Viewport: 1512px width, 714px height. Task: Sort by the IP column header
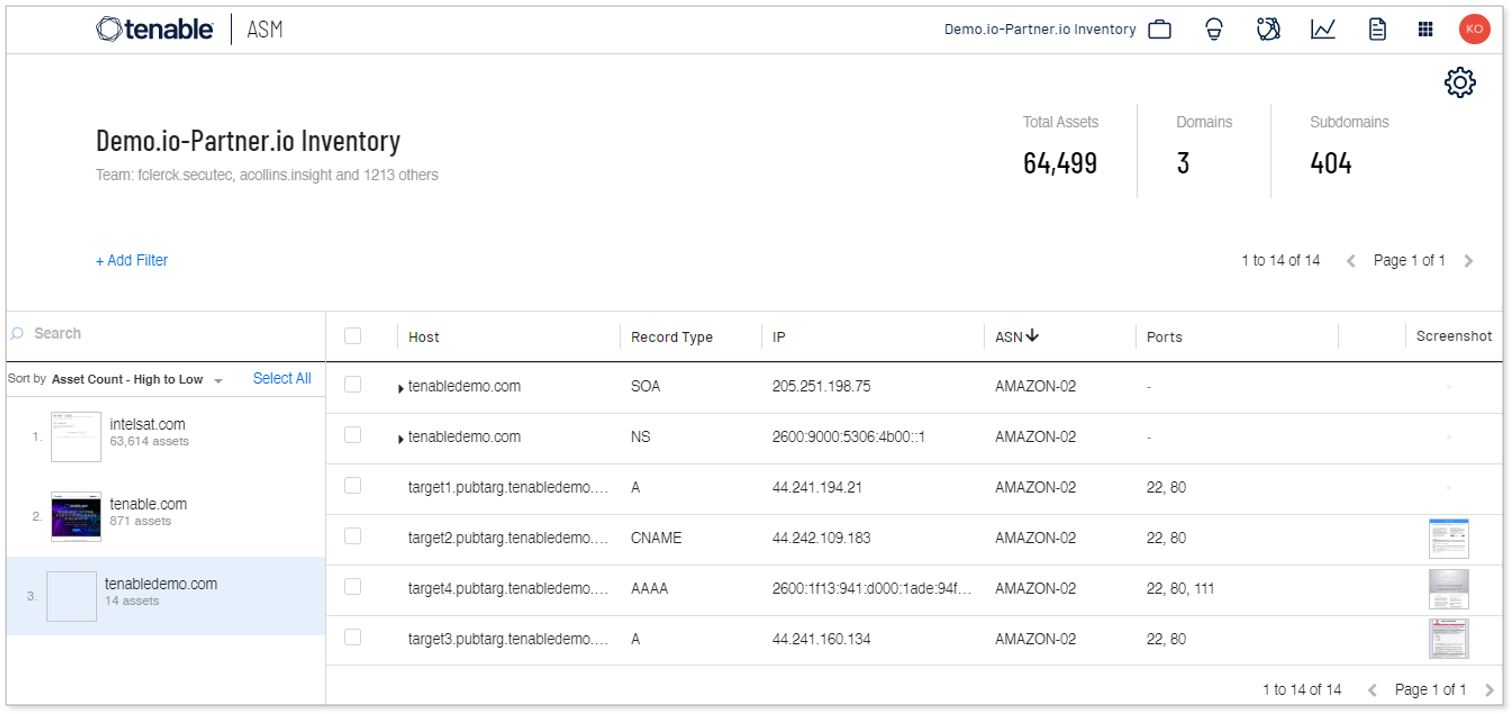[x=779, y=337]
